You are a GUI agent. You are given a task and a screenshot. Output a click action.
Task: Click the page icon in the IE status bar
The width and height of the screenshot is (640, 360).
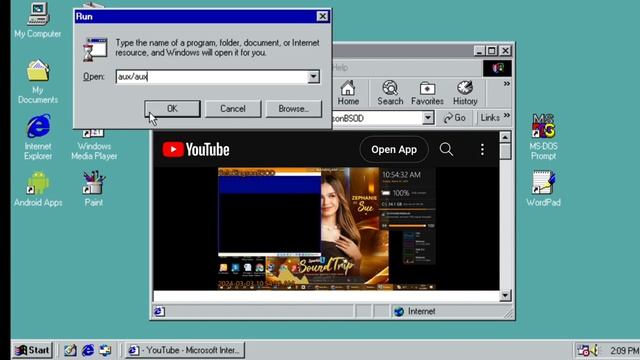click(x=159, y=311)
